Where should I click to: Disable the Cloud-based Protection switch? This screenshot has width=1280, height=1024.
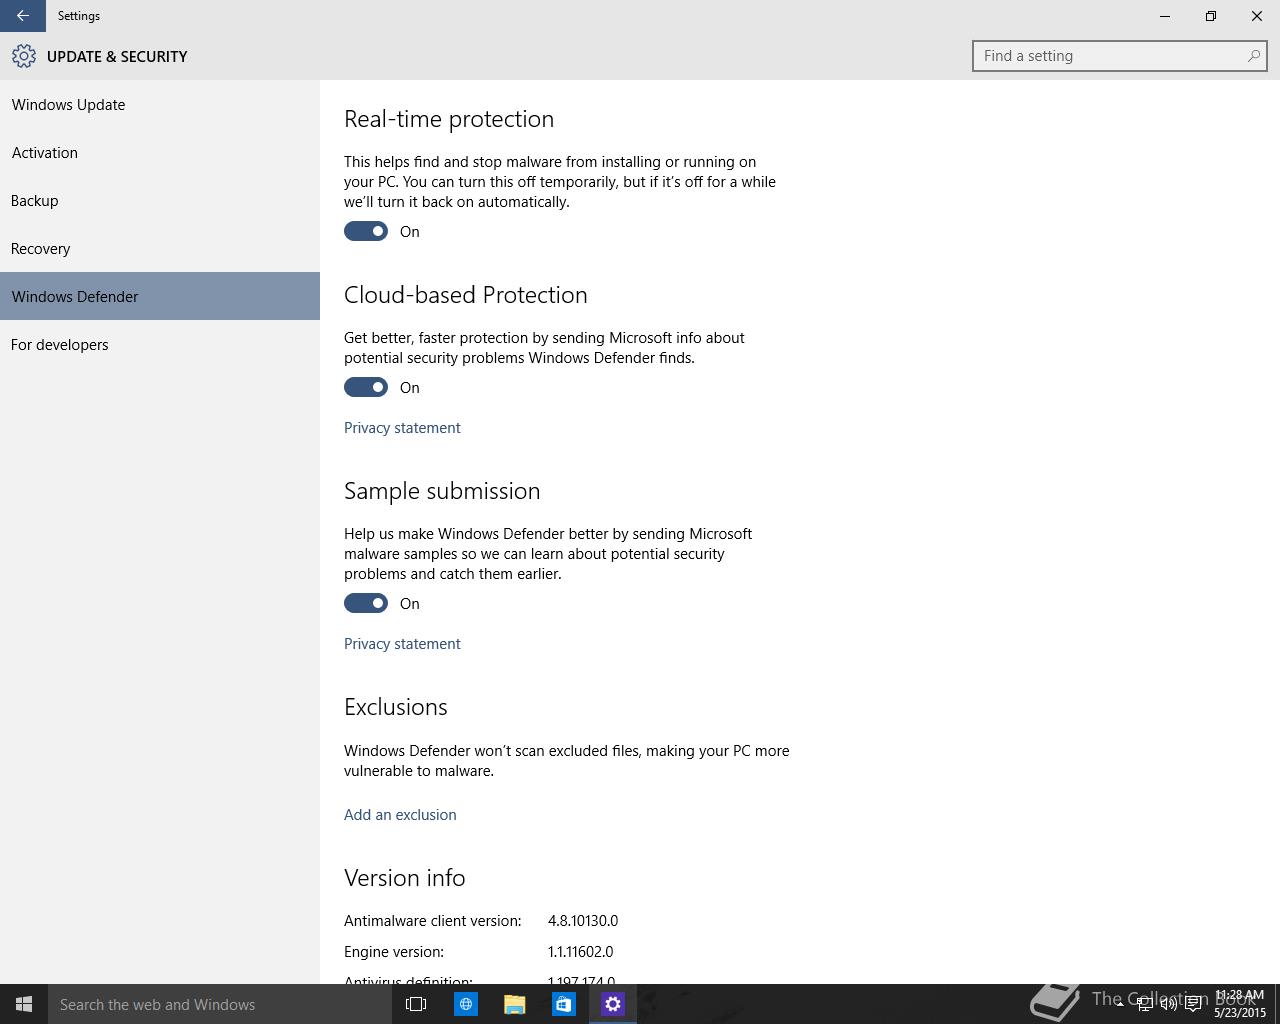click(366, 387)
